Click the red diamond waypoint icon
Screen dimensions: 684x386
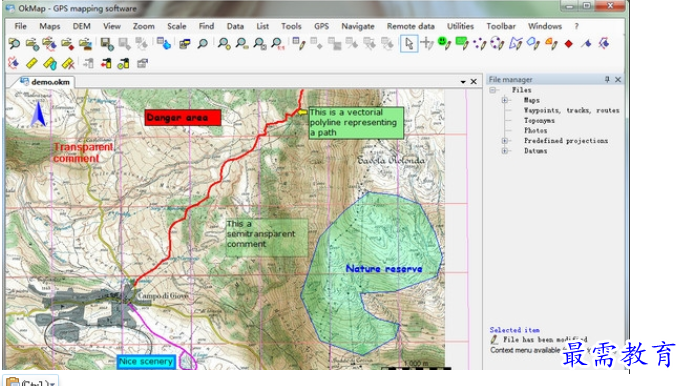(x=568, y=44)
